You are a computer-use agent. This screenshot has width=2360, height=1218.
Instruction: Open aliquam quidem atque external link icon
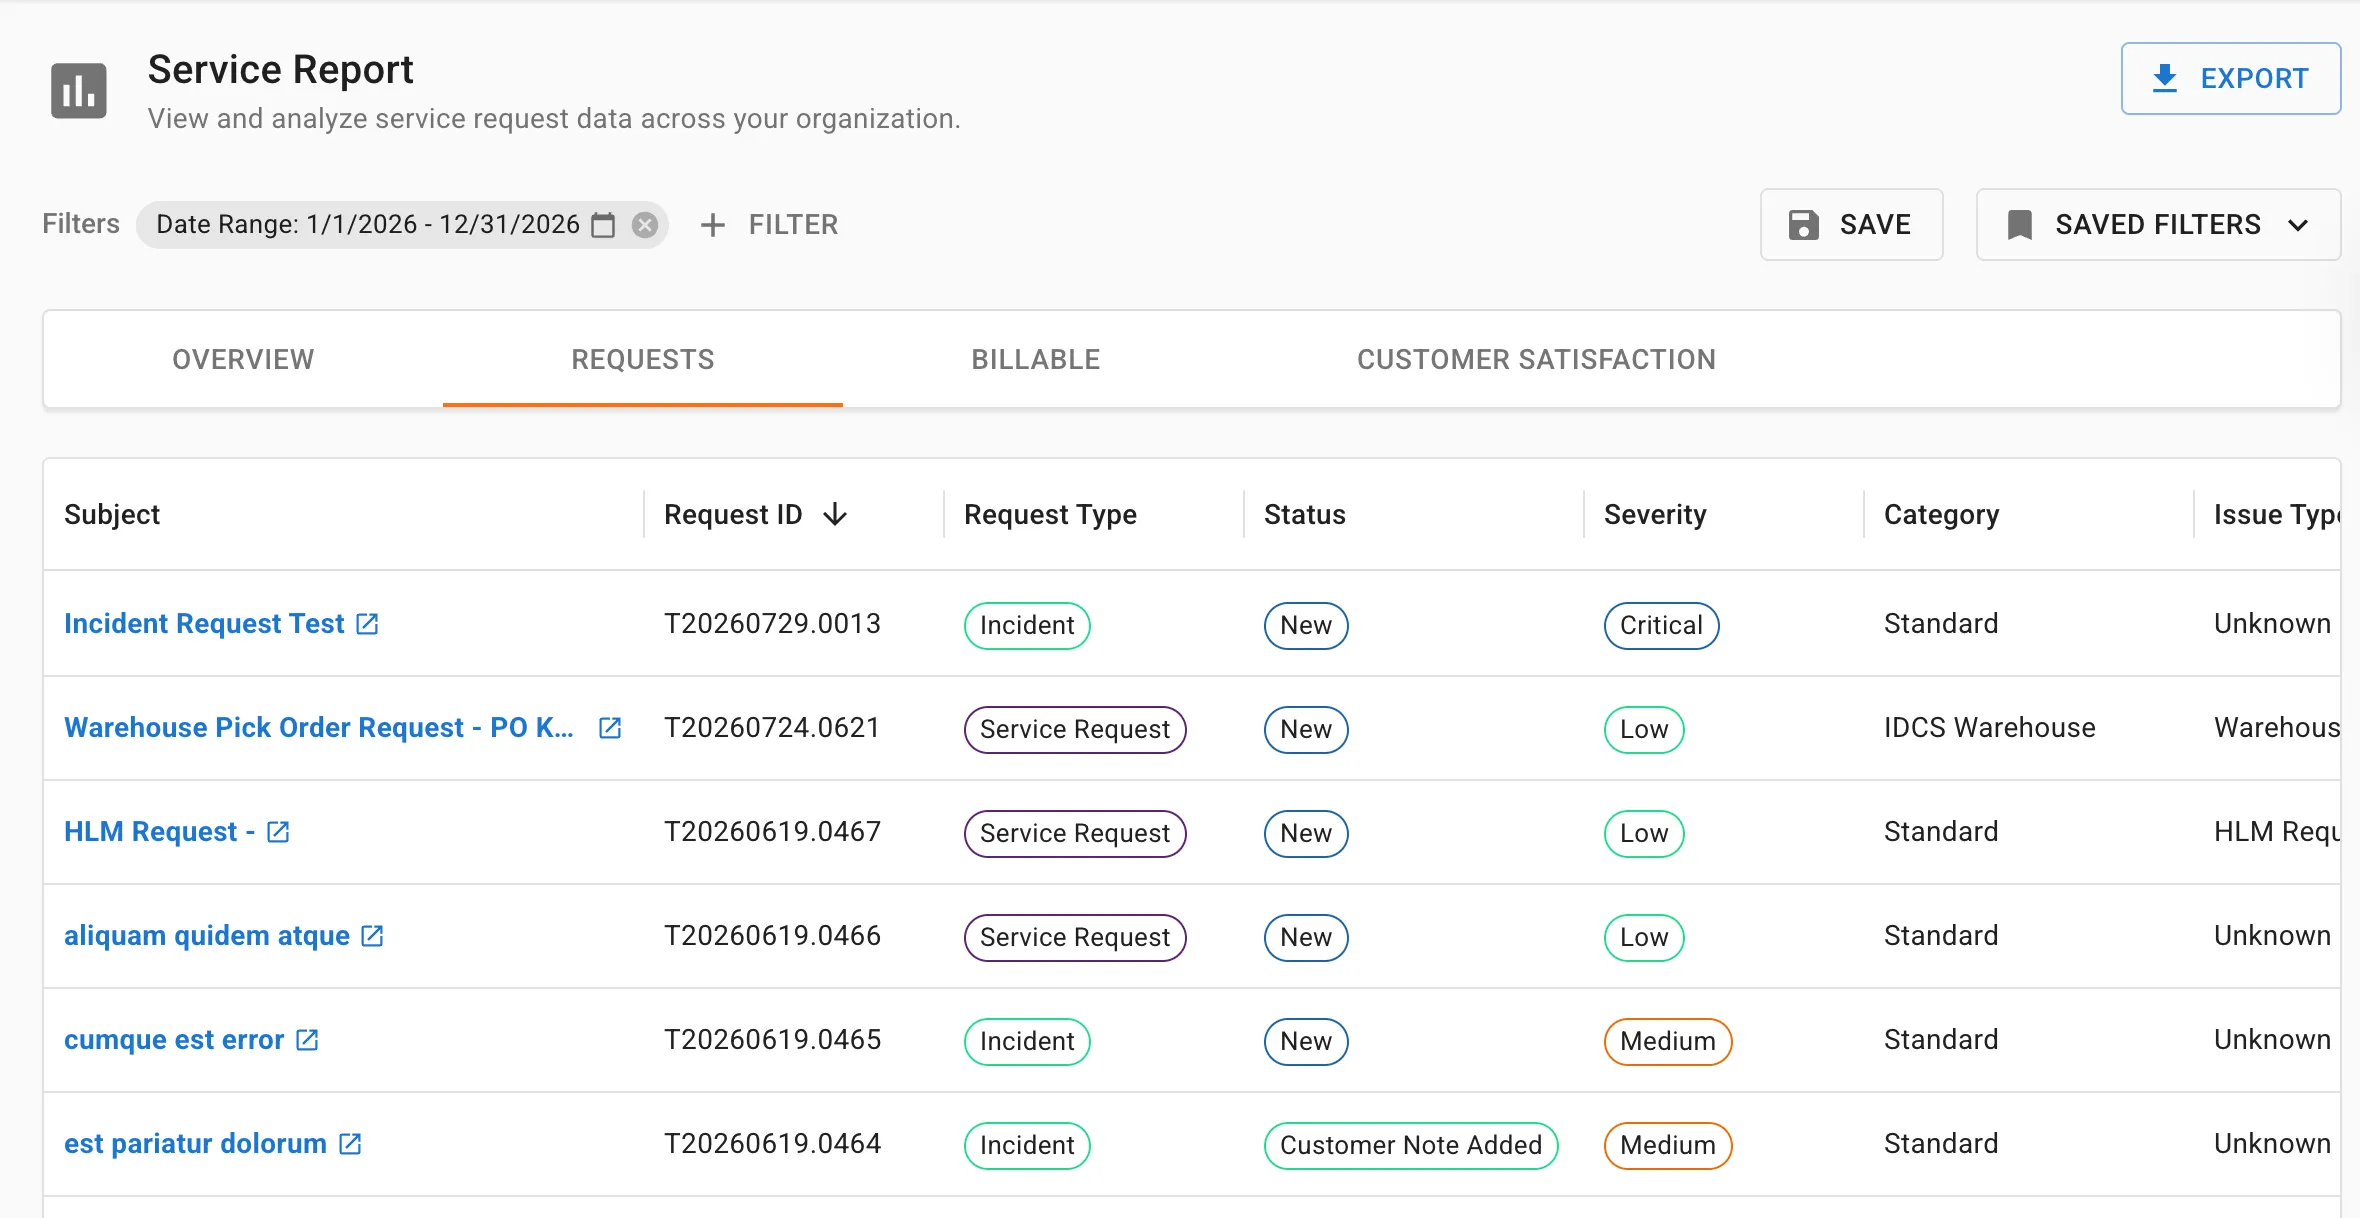coord(372,936)
